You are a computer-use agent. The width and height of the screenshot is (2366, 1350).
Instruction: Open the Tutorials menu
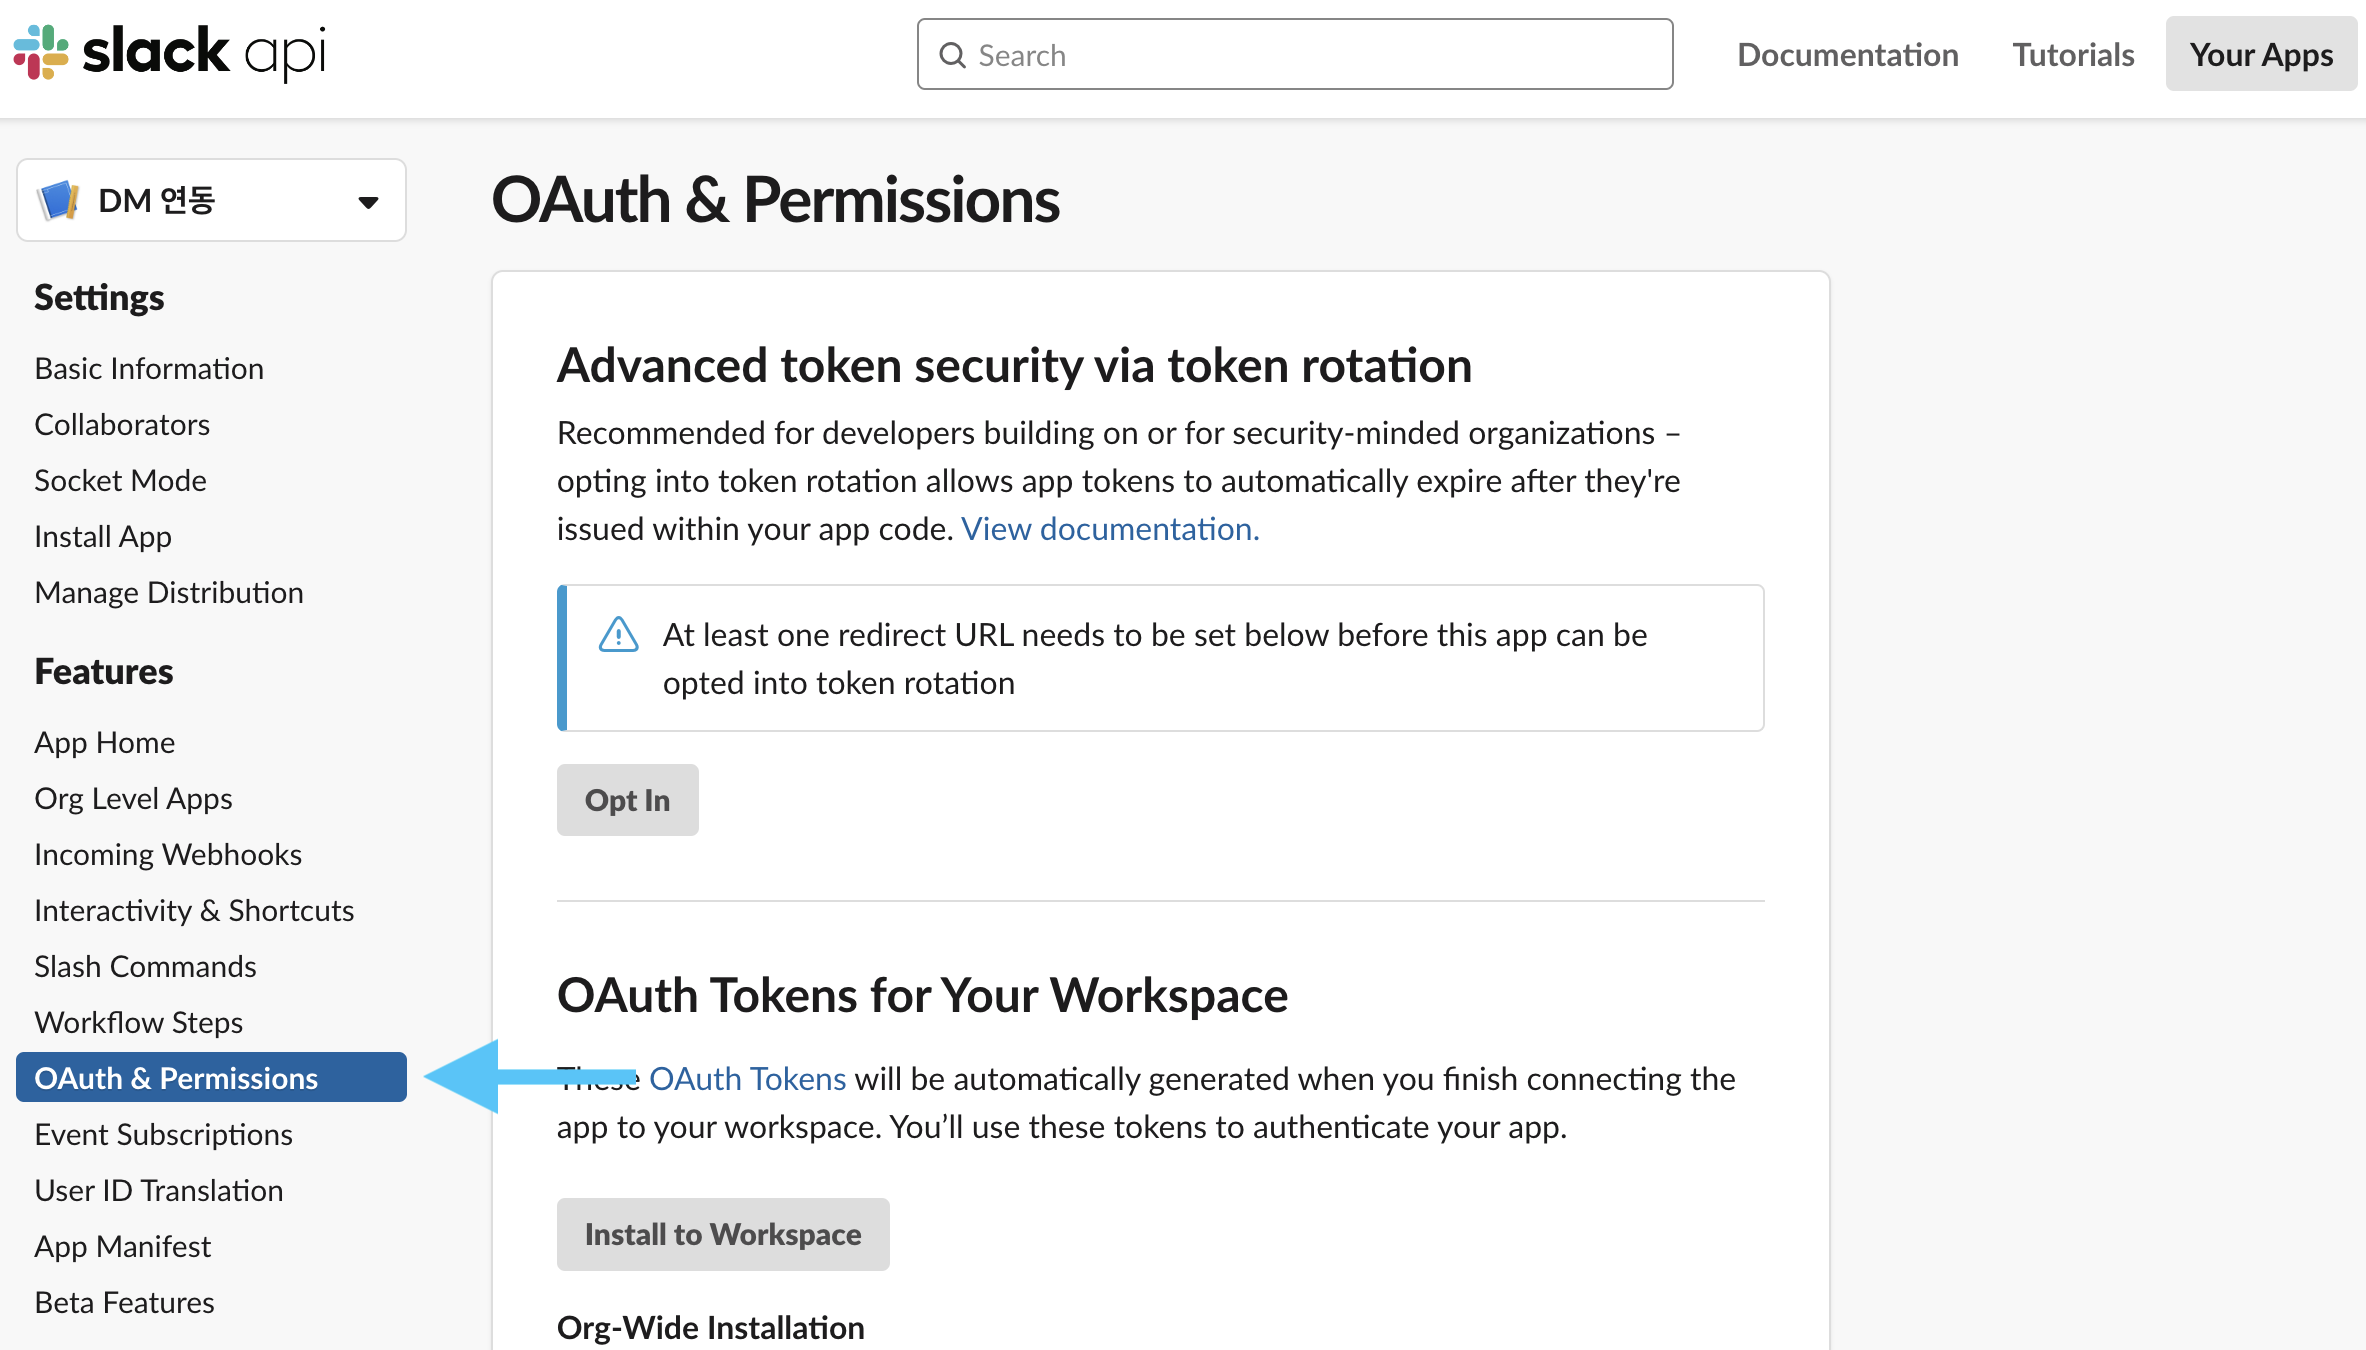click(2073, 55)
